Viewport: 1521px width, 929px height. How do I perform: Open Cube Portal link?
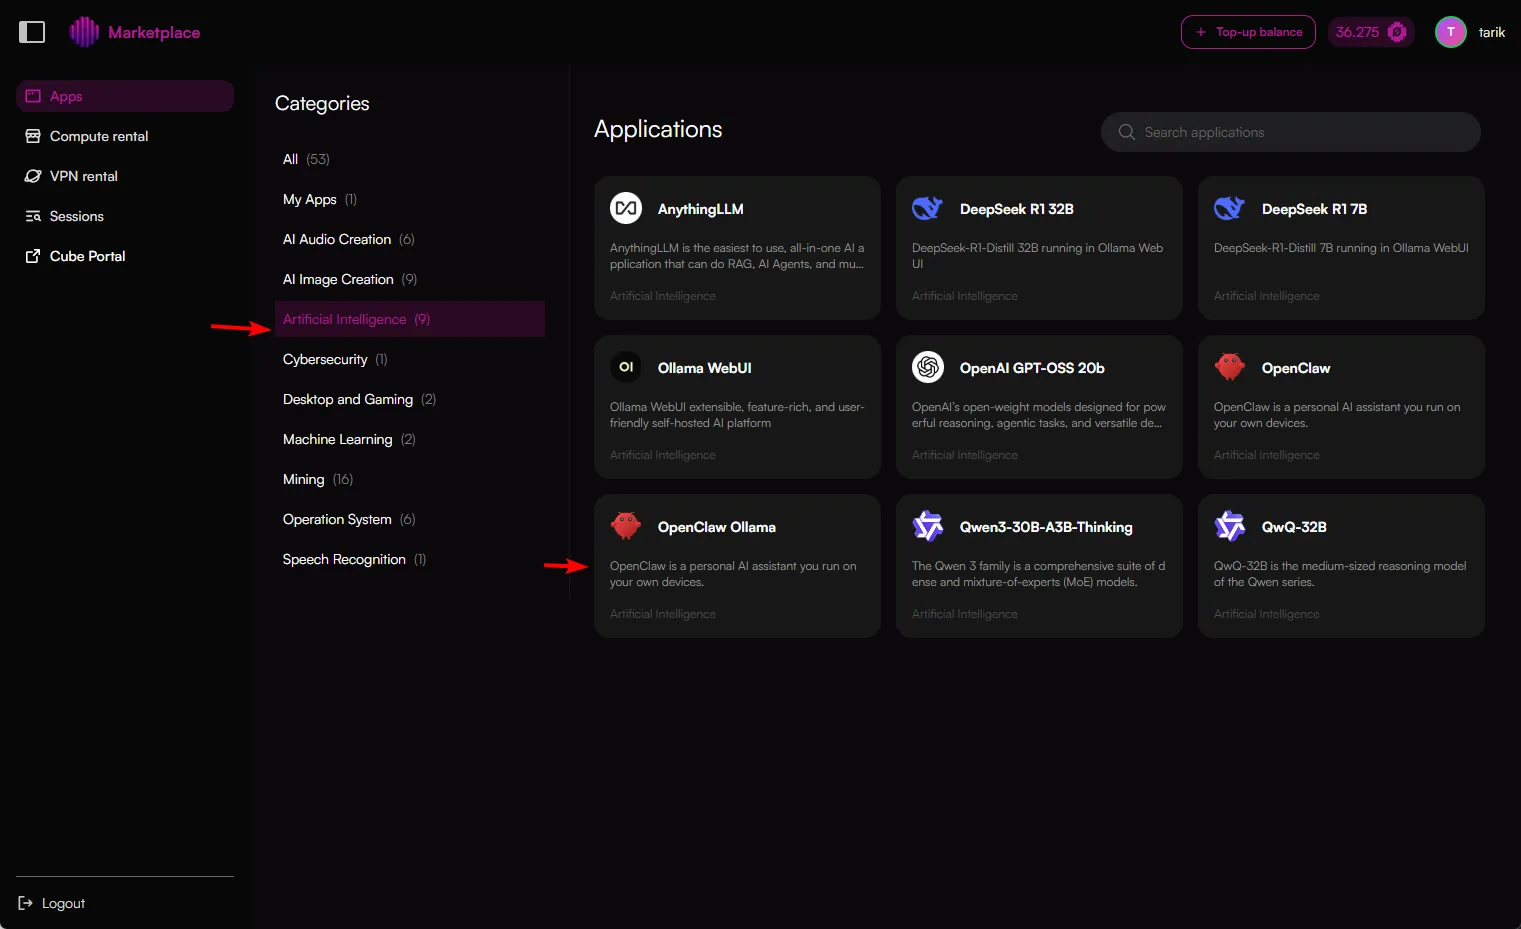[x=125, y=256]
